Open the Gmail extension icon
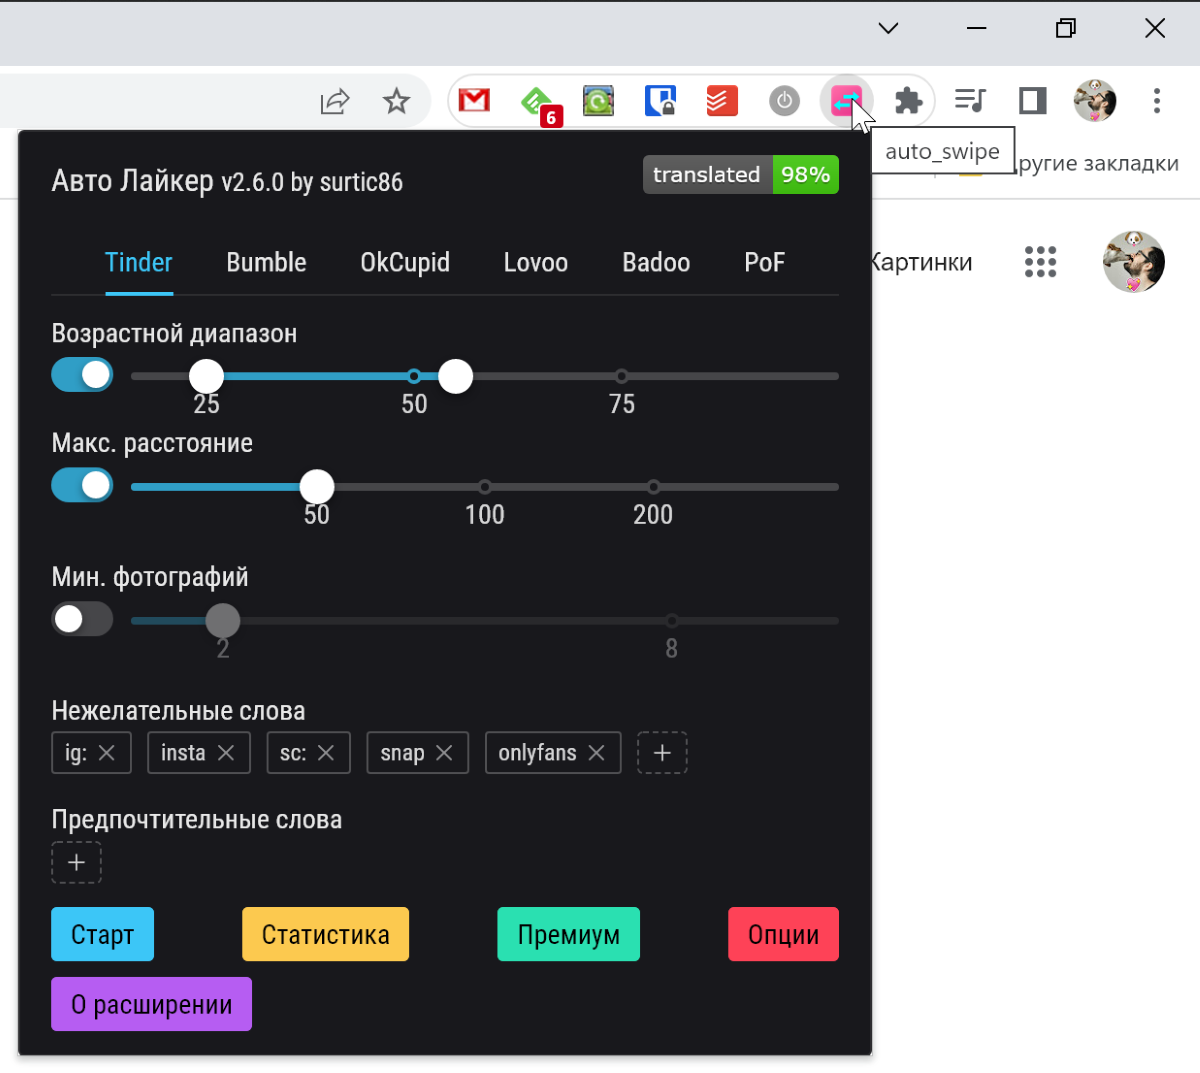 click(x=474, y=100)
